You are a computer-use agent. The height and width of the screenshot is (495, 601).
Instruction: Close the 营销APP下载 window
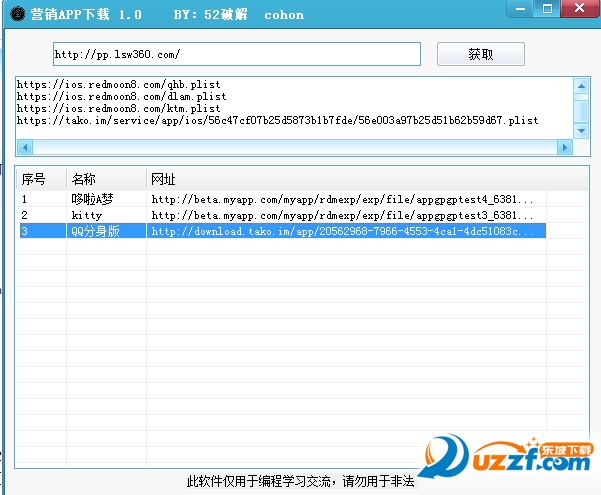click(580, 8)
